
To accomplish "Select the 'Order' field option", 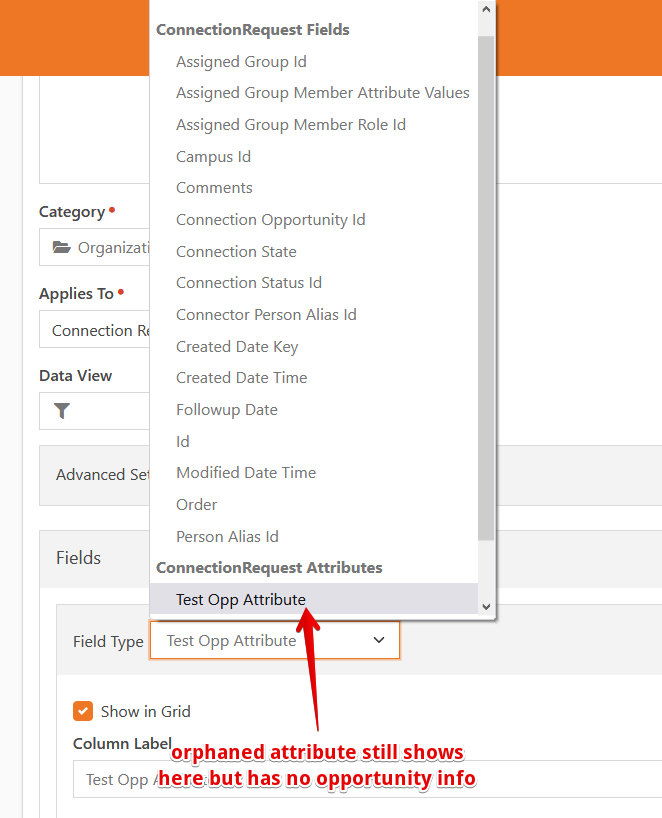I will (x=314, y=504).
